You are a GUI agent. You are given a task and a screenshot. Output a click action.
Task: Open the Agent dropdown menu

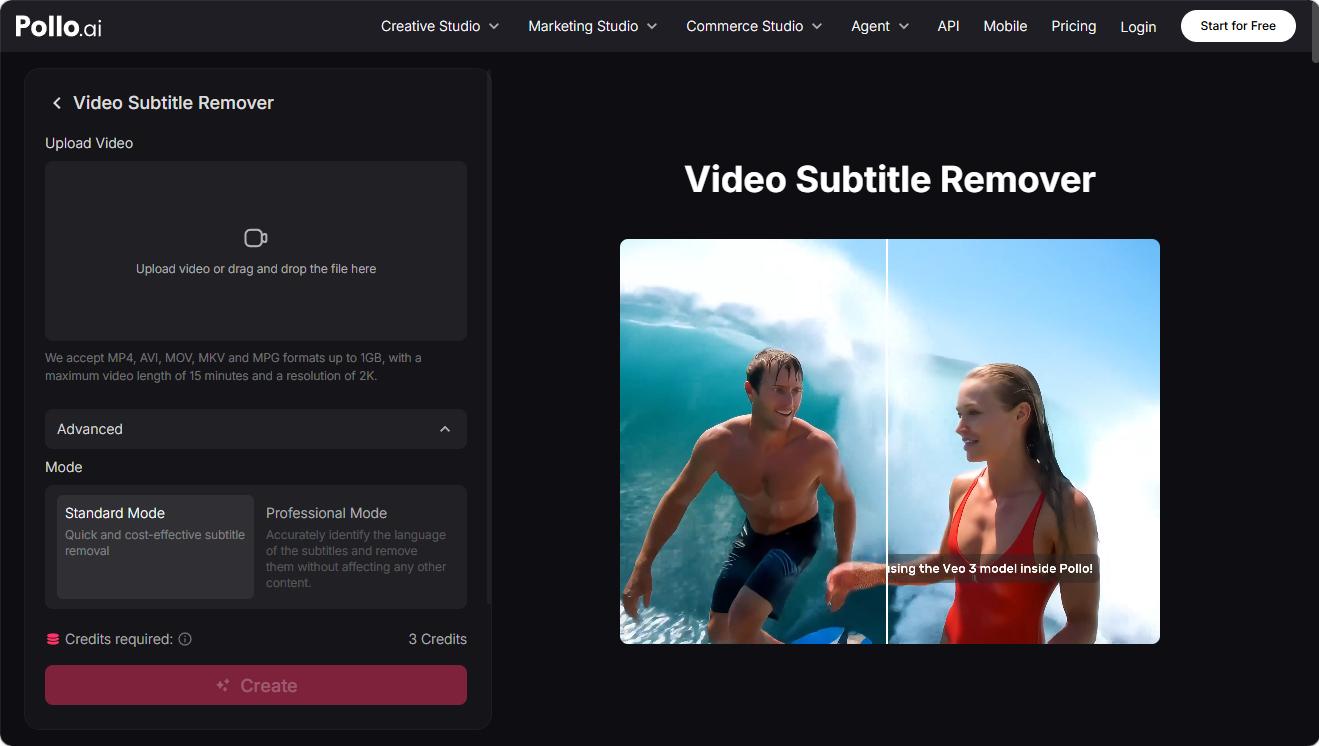[x=880, y=26]
